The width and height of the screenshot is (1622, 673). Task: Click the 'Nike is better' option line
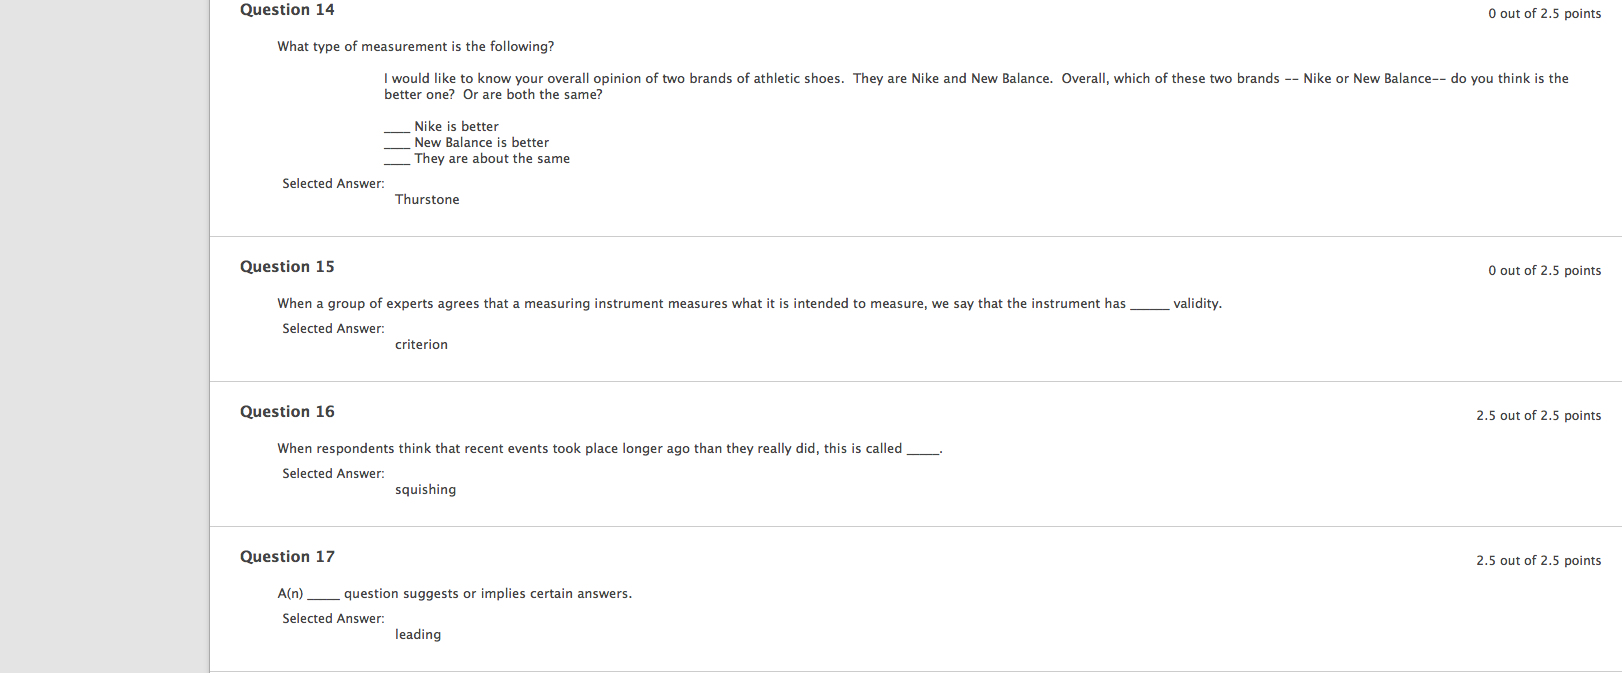click(441, 127)
